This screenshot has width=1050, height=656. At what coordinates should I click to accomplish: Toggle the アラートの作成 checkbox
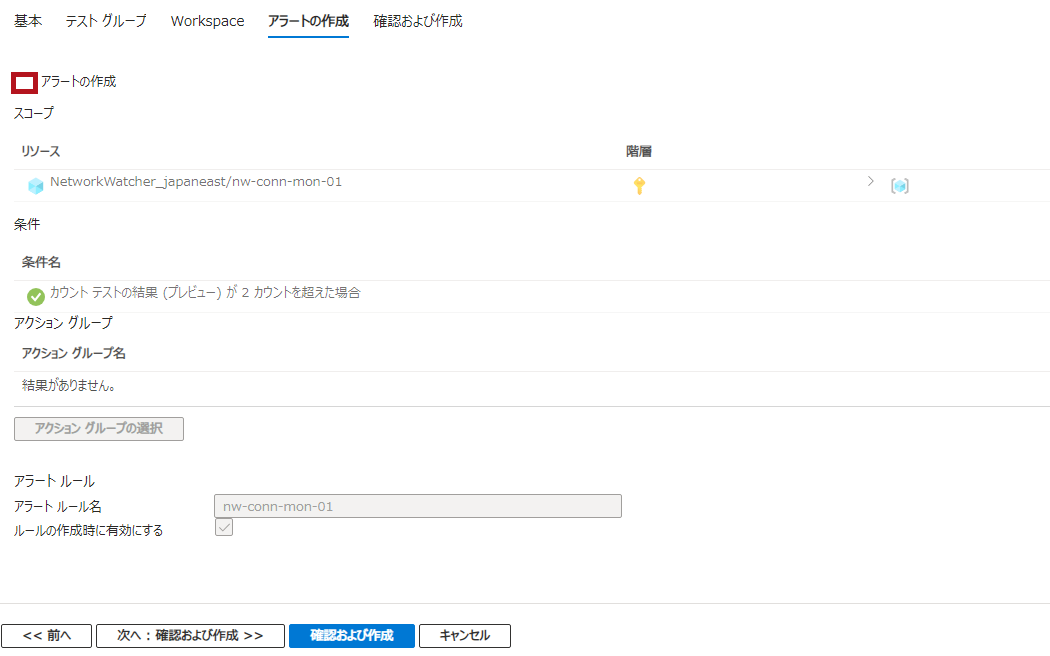pyautogui.click(x=24, y=83)
